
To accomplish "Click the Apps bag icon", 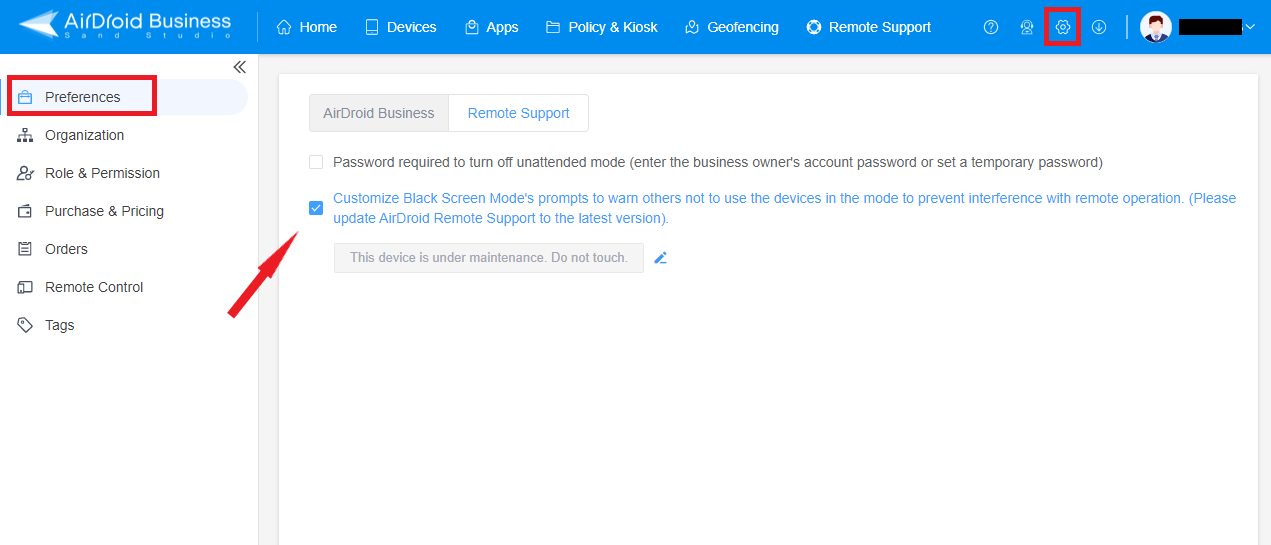I will [472, 27].
